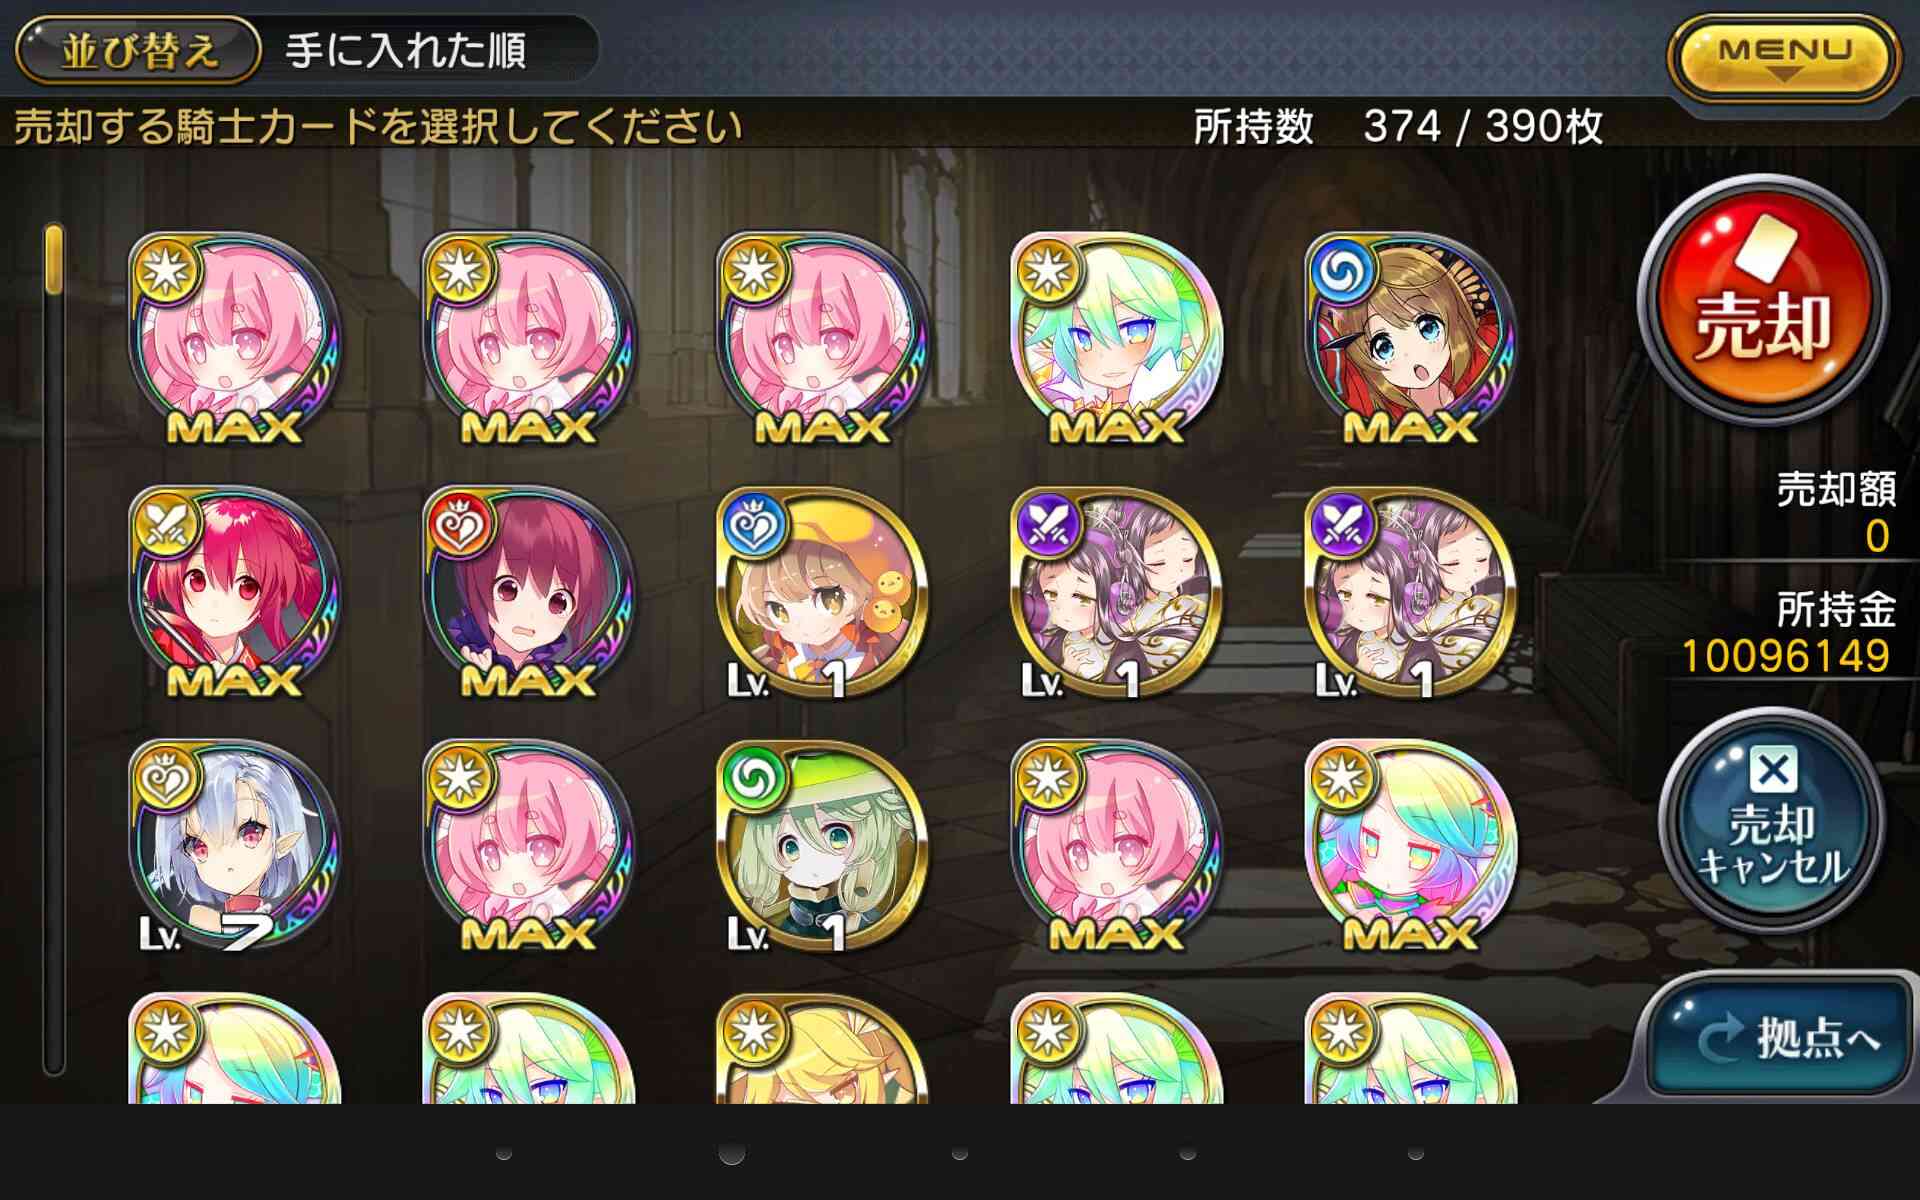Tap the 売却キャンセル cancel sell button
The image size is (1920, 1200).
(x=1771, y=824)
